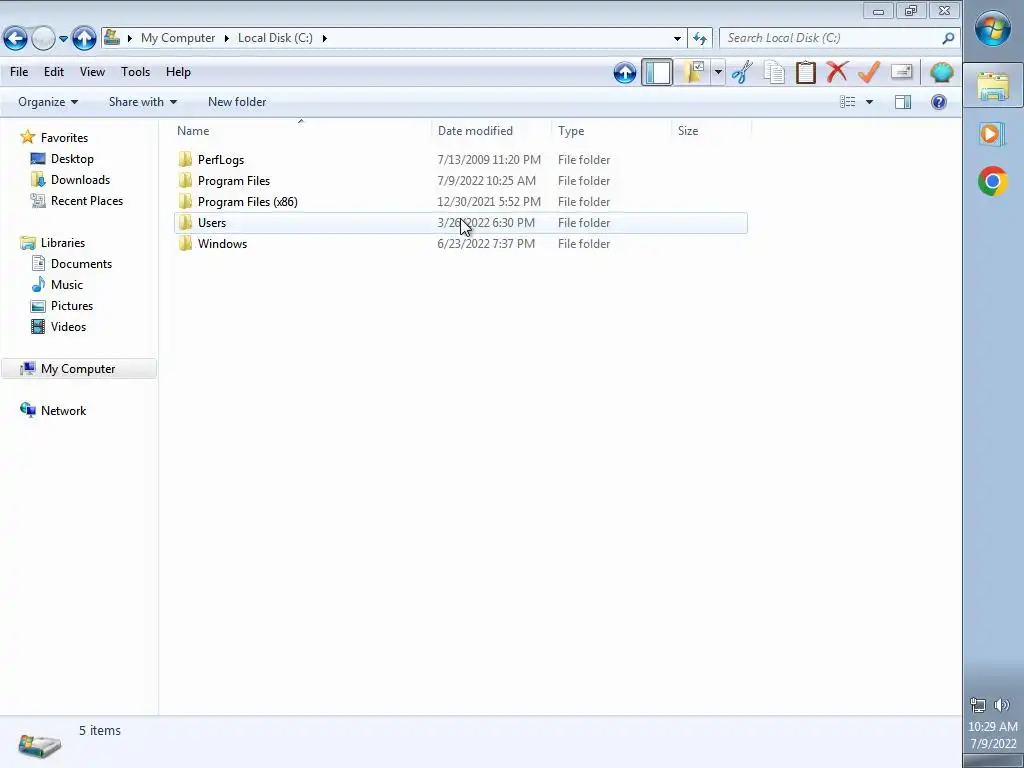Open the Organize dropdown
Screen dimensions: 1024x768
[48, 102]
